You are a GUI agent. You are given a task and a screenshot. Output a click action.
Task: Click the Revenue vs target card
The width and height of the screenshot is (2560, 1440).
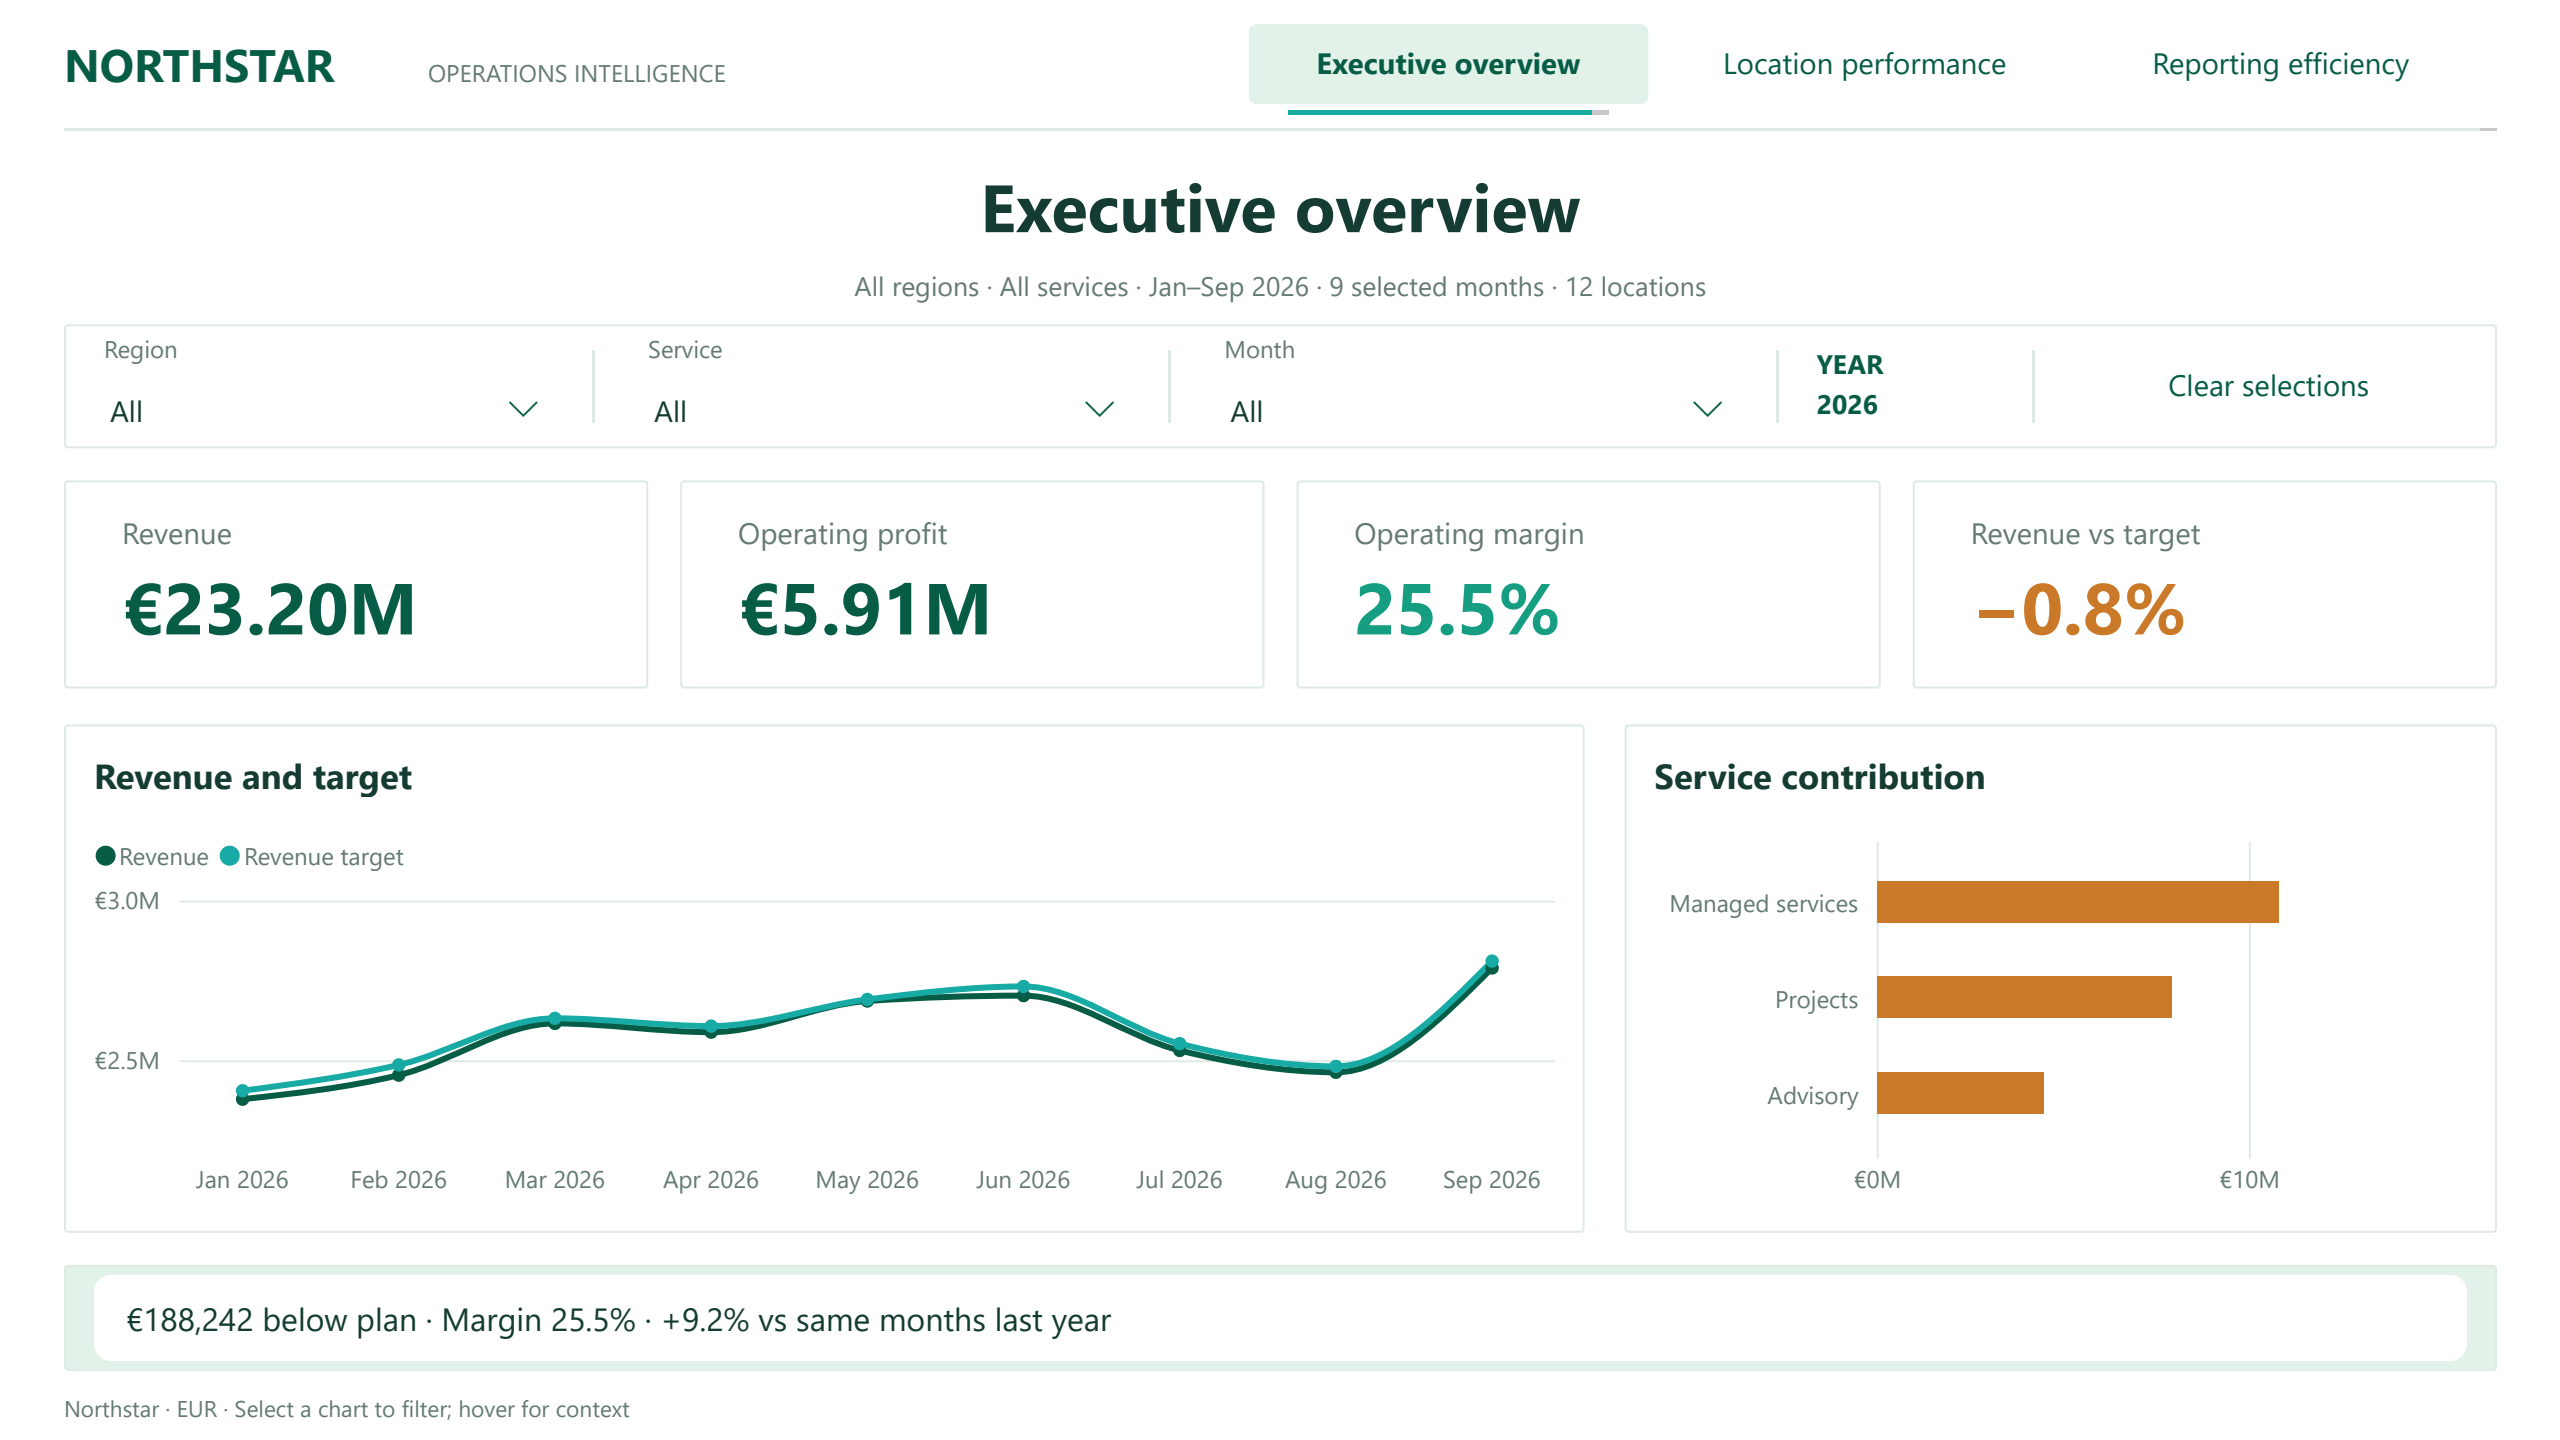(2204, 584)
